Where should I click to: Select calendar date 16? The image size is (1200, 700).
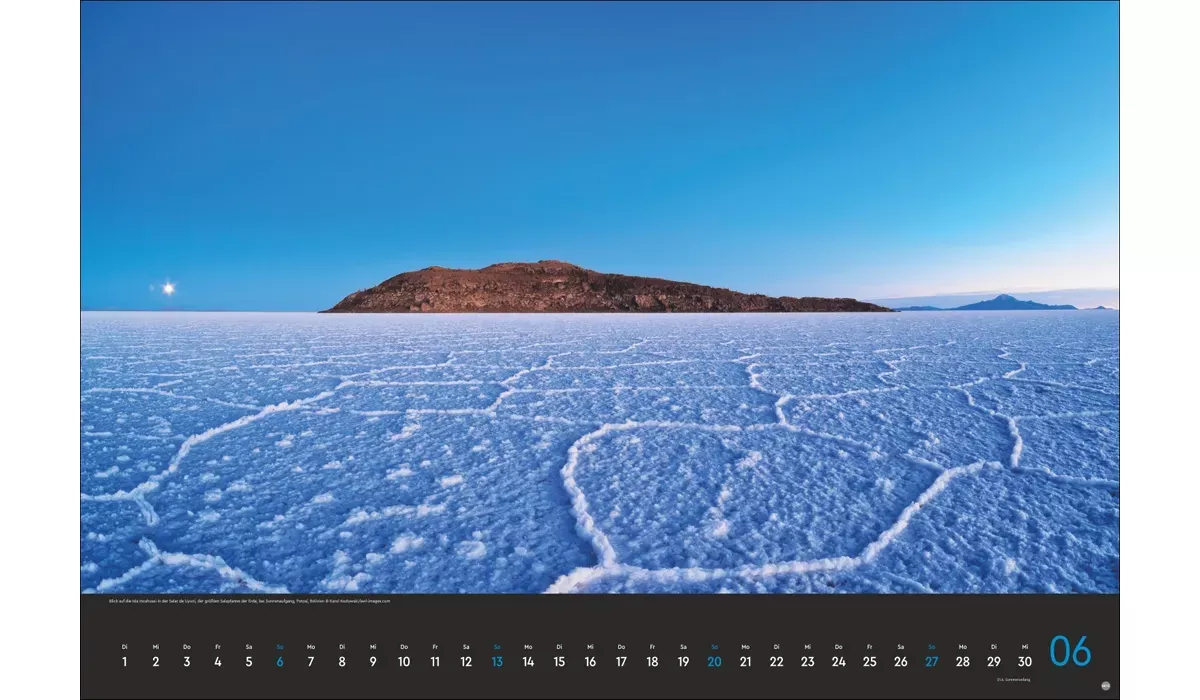590,662
